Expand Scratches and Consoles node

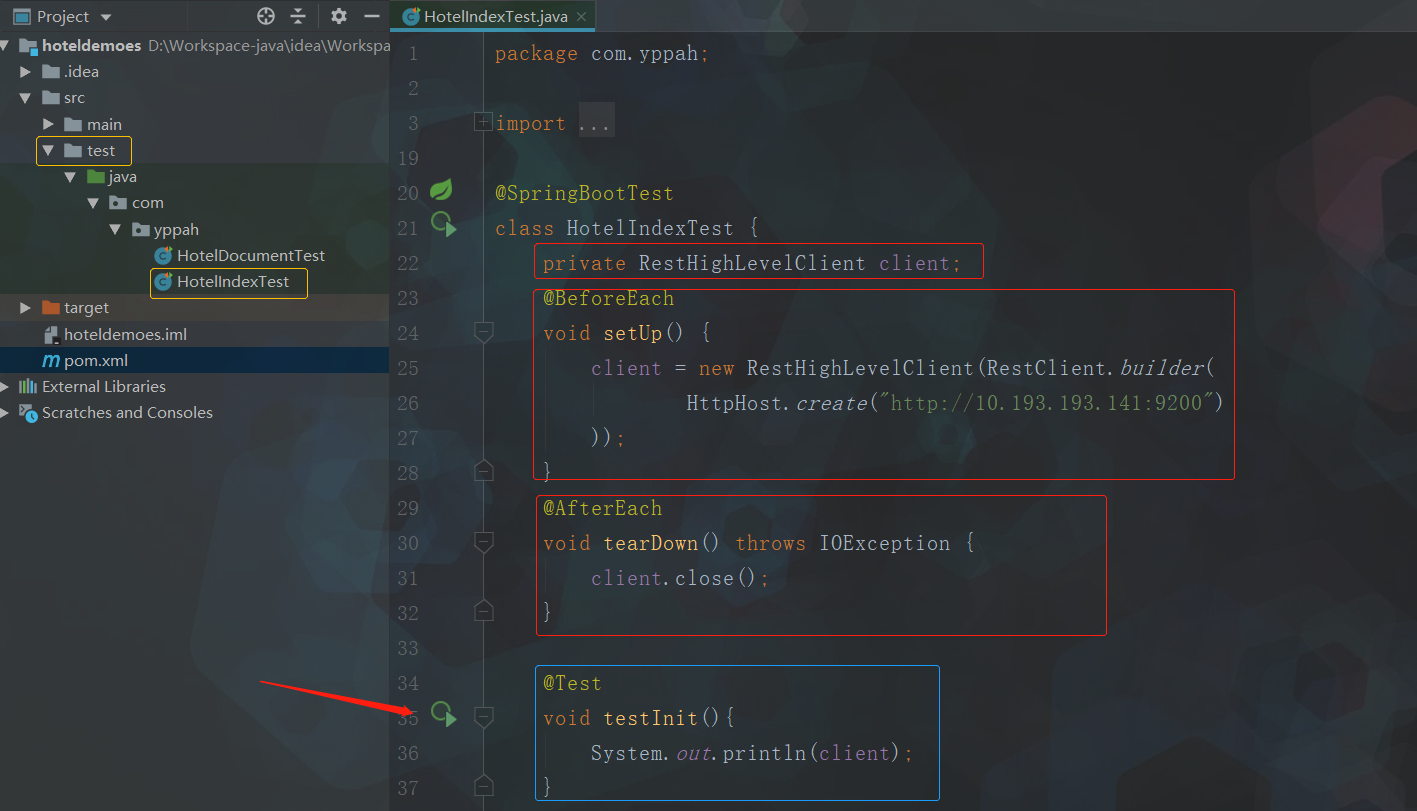[5, 412]
